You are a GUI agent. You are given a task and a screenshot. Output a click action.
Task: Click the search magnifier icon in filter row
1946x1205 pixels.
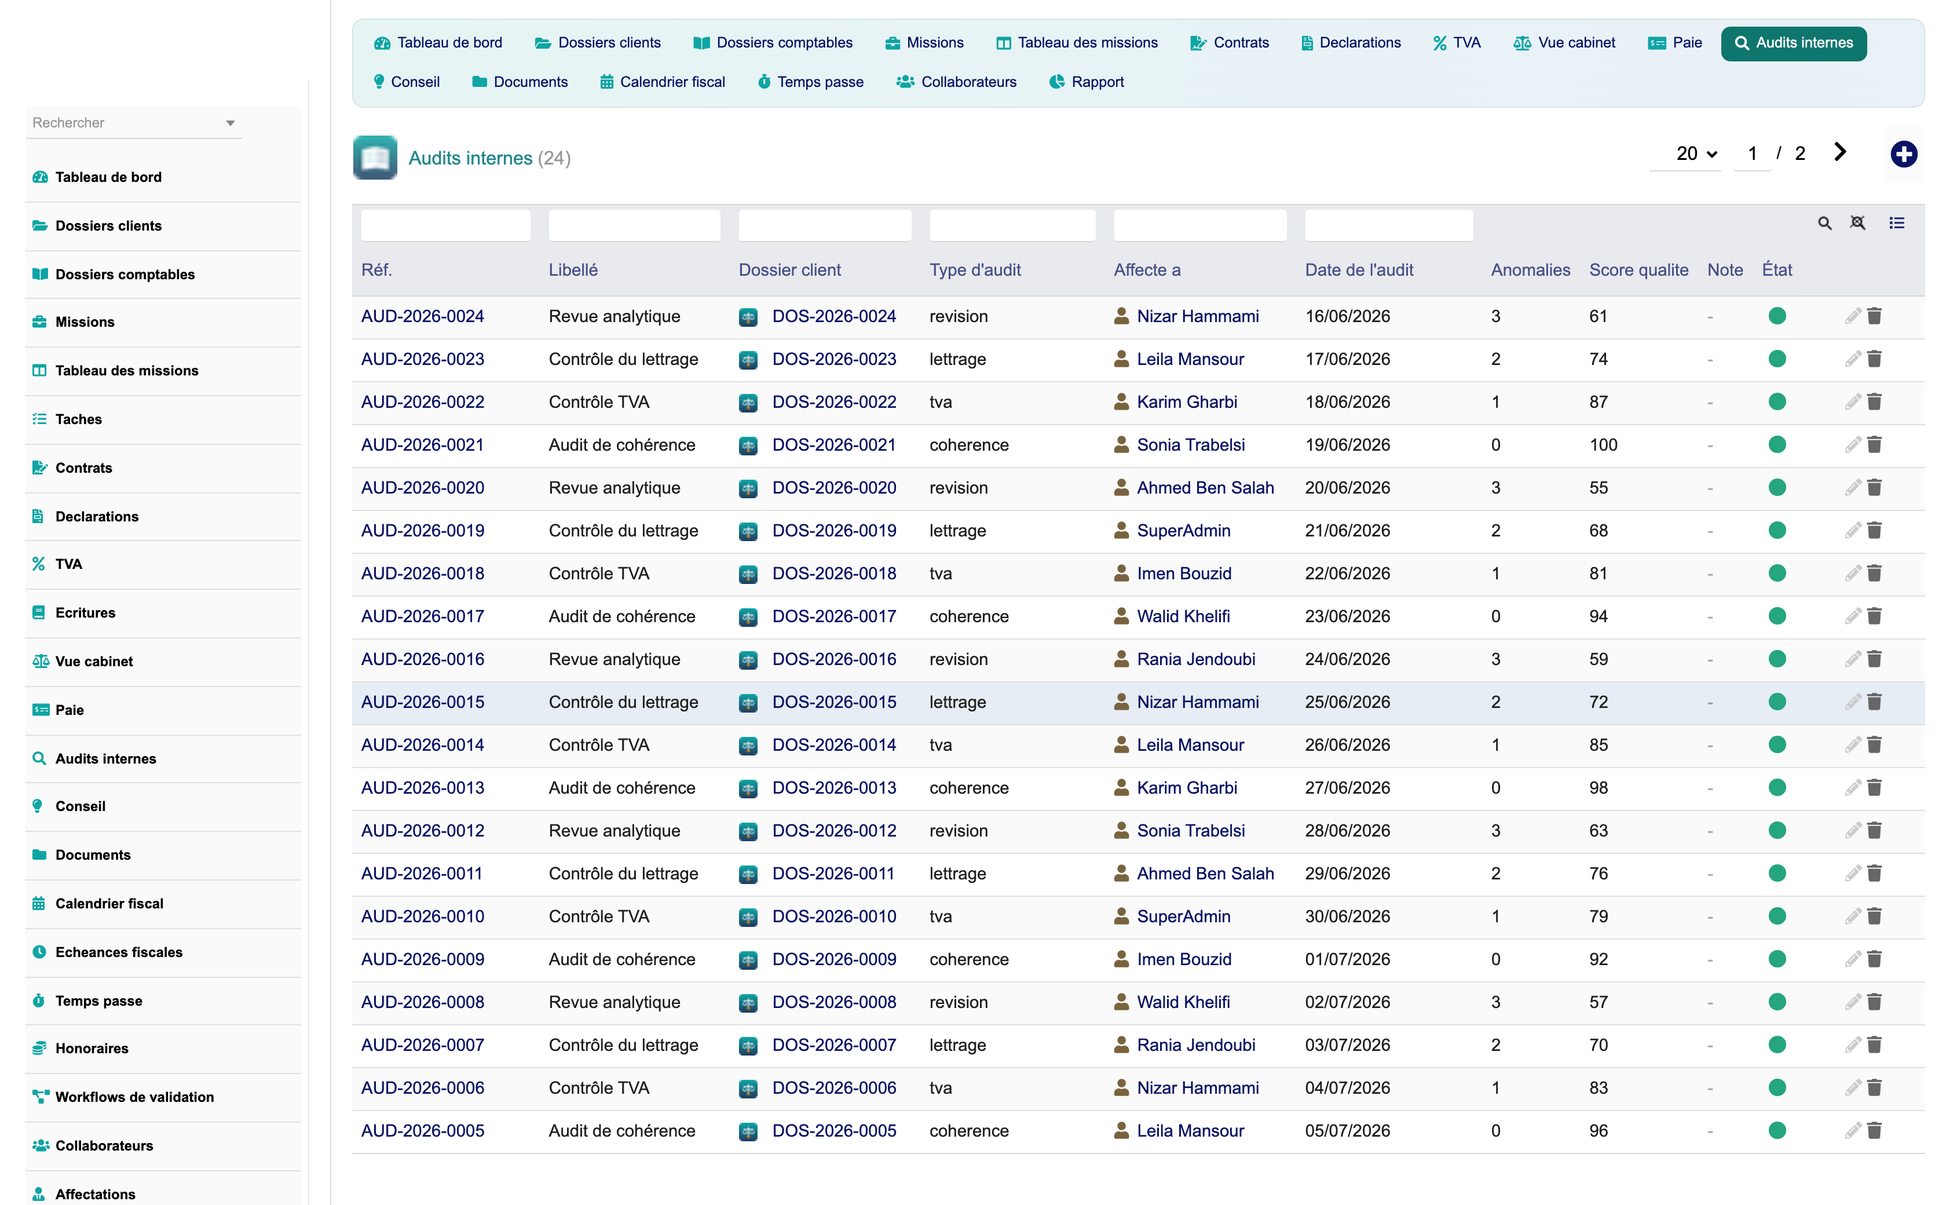pyautogui.click(x=1824, y=223)
